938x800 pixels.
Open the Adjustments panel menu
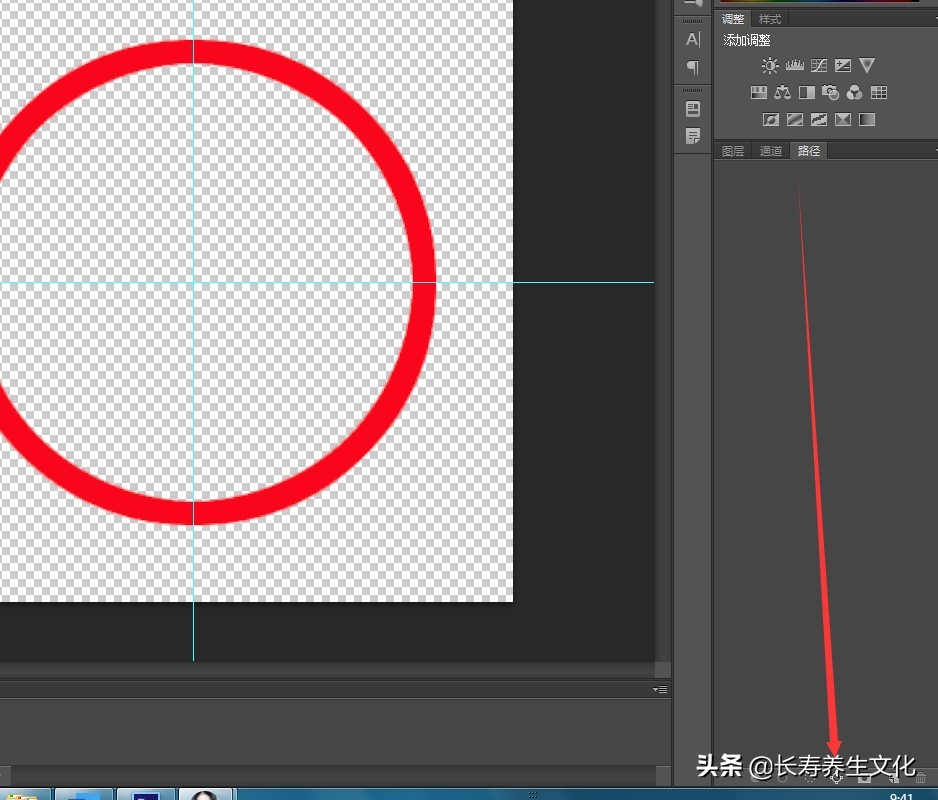(x=932, y=18)
